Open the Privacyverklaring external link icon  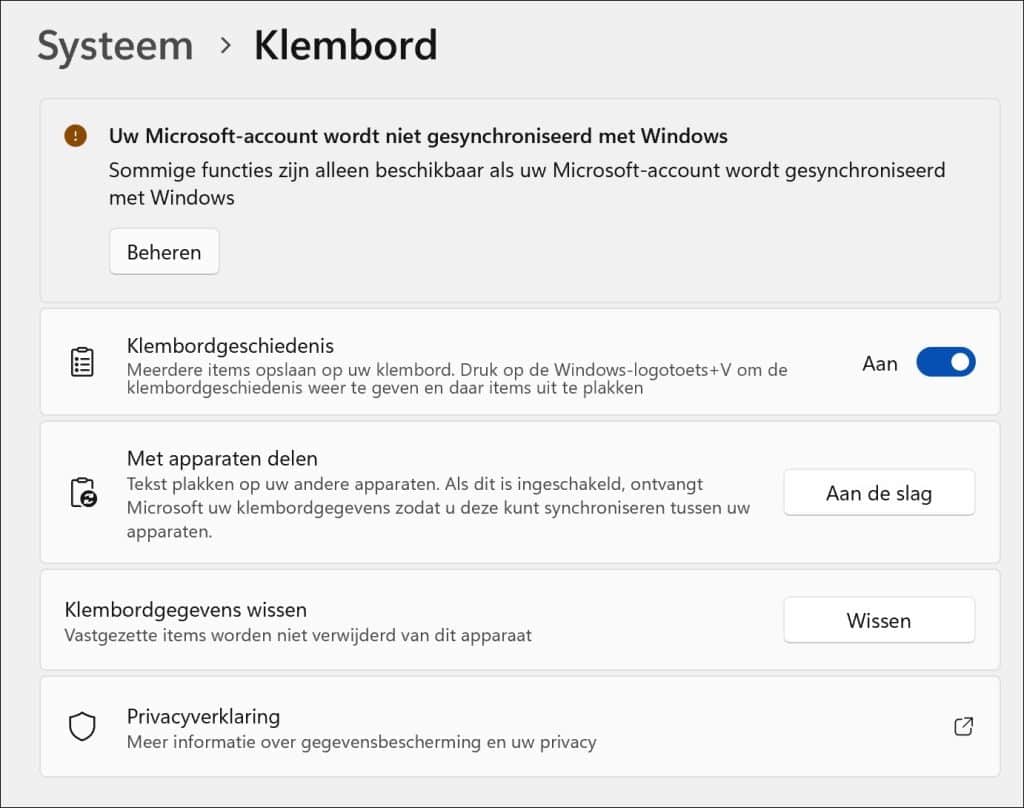coord(962,727)
